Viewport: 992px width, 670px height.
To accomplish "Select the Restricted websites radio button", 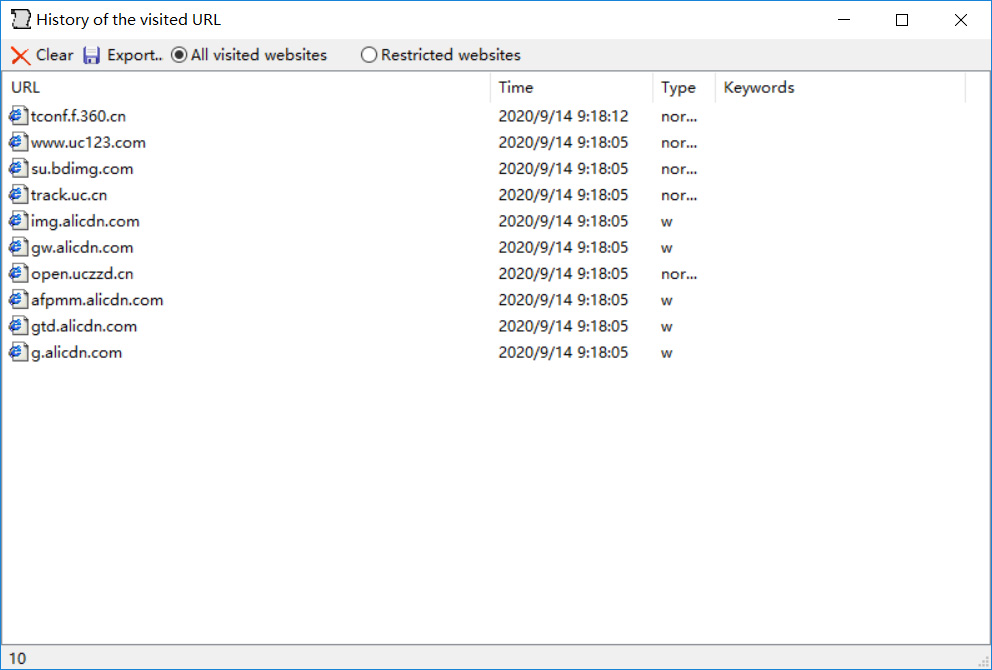I will 369,56.
